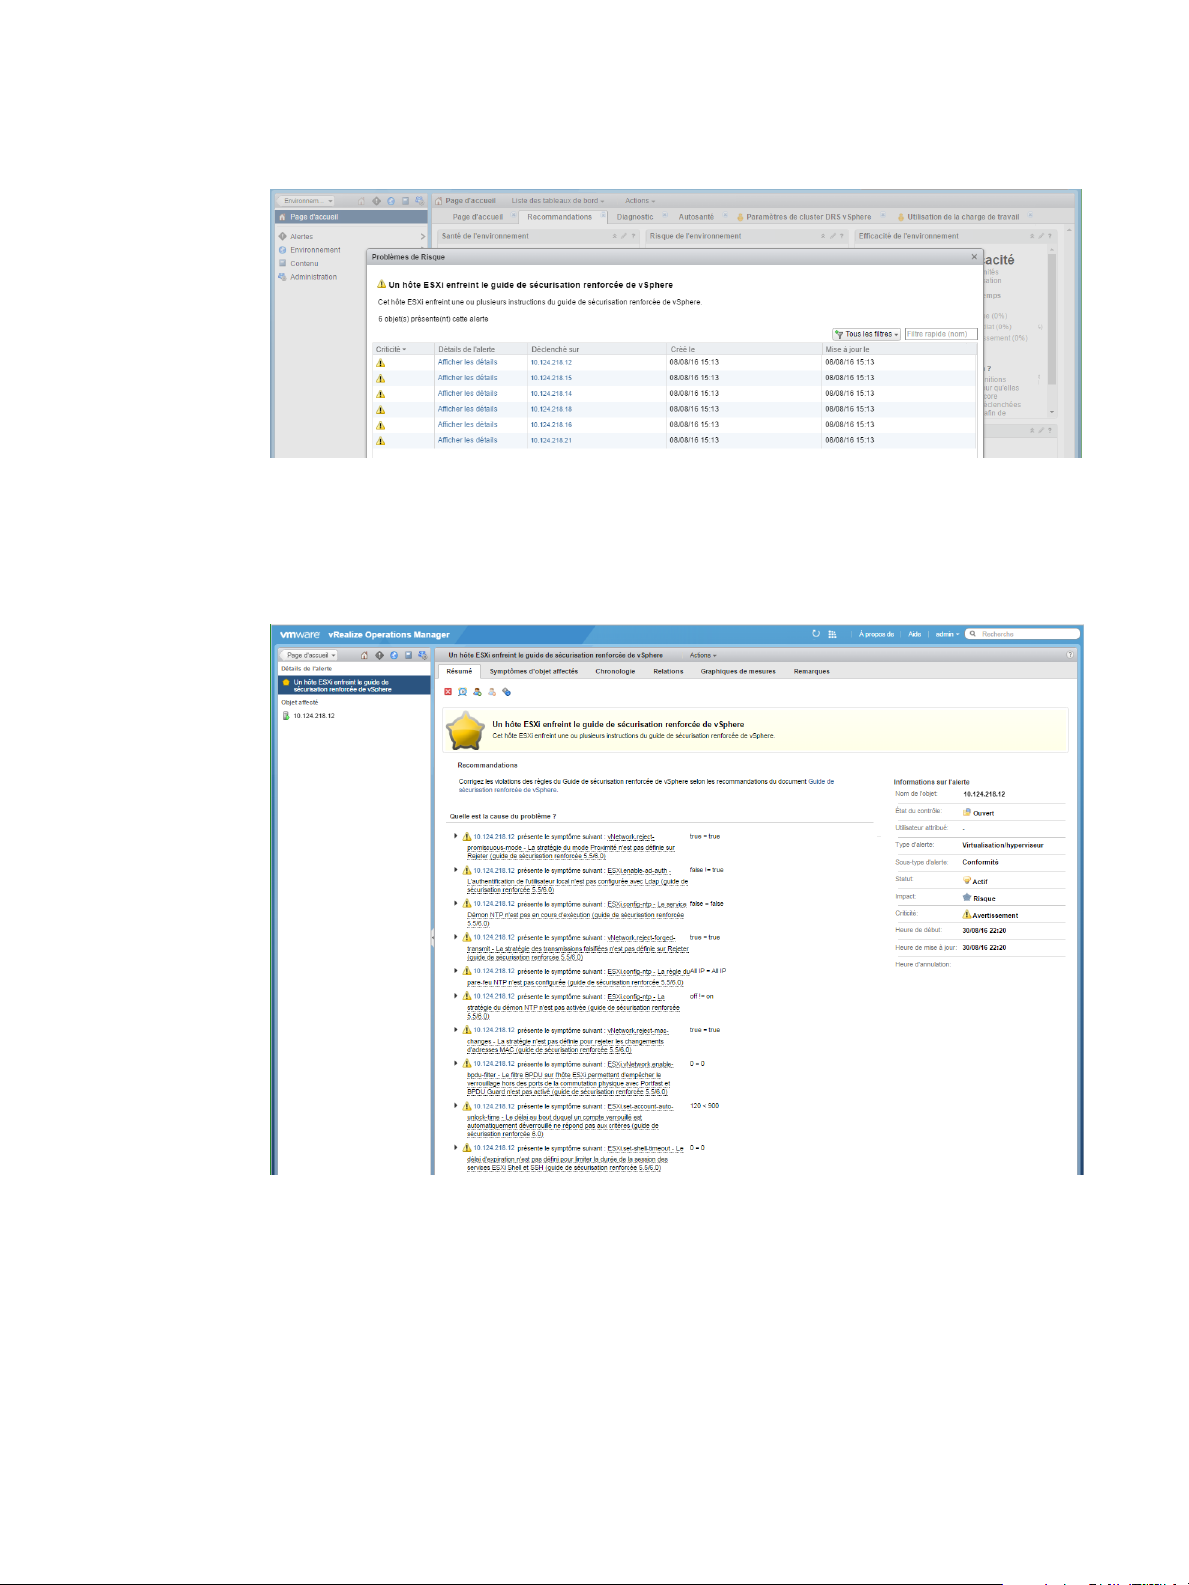Expand the ESXi.enable-ad-auth symptom row
The width and height of the screenshot is (1189, 1585).
pyautogui.click(x=455, y=870)
